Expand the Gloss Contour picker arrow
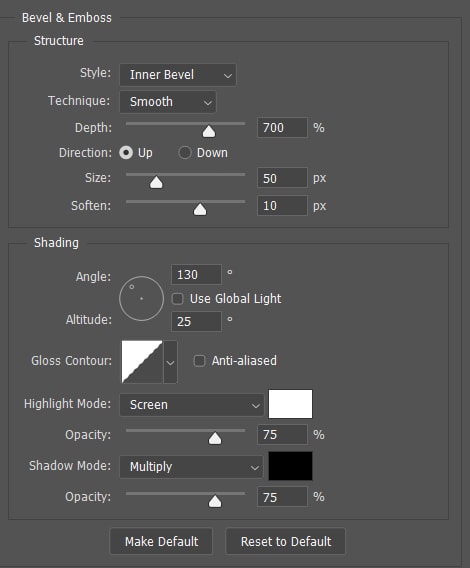The width and height of the screenshot is (470, 568). click(x=170, y=362)
